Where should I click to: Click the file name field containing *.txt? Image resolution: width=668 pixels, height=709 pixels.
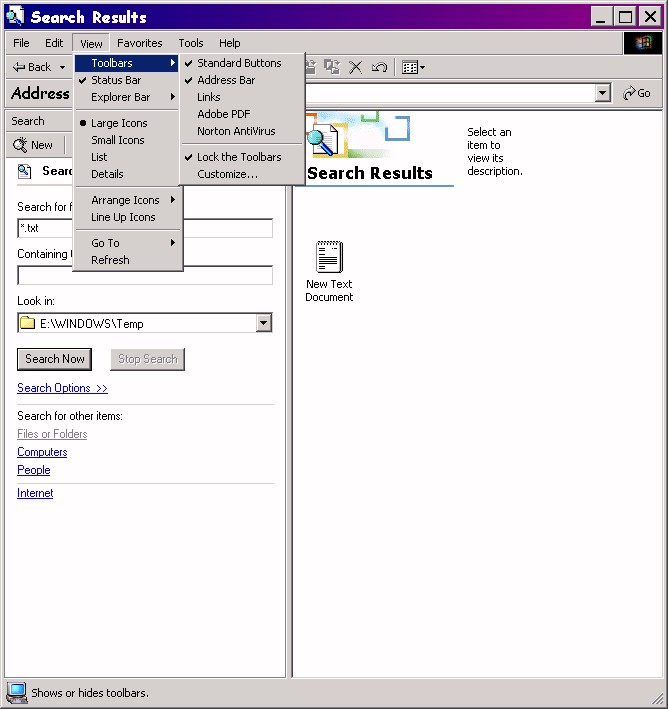pyautogui.click(x=145, y=228)
